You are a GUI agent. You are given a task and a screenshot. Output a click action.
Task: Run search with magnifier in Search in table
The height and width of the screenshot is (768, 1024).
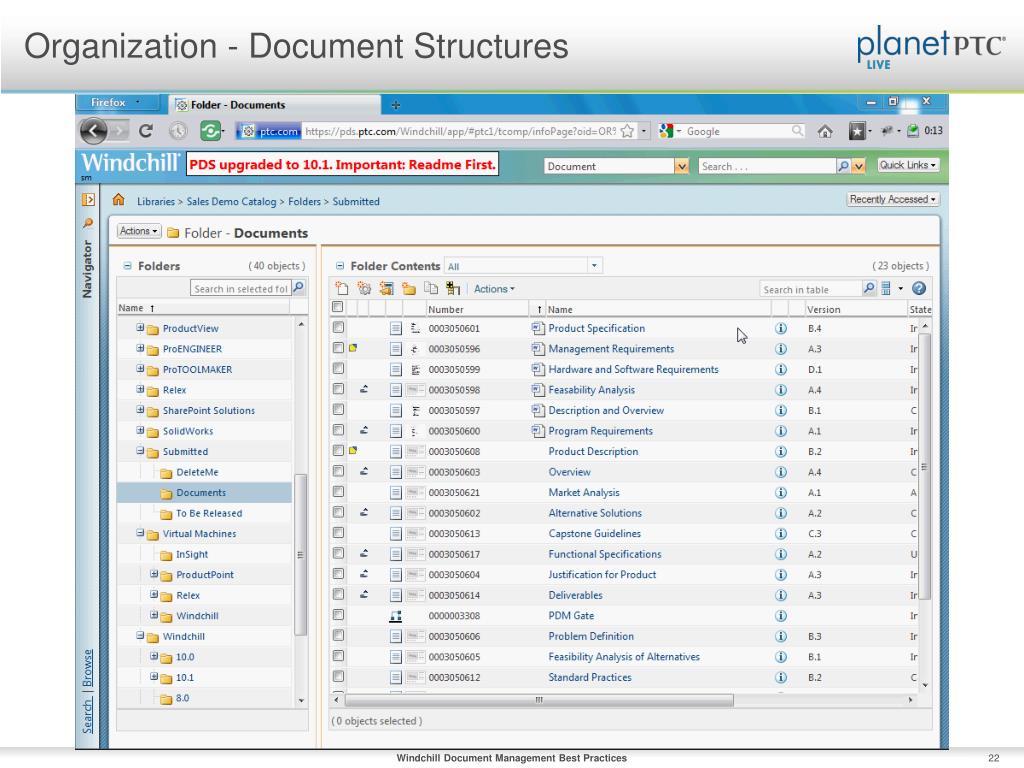(869, 288)
